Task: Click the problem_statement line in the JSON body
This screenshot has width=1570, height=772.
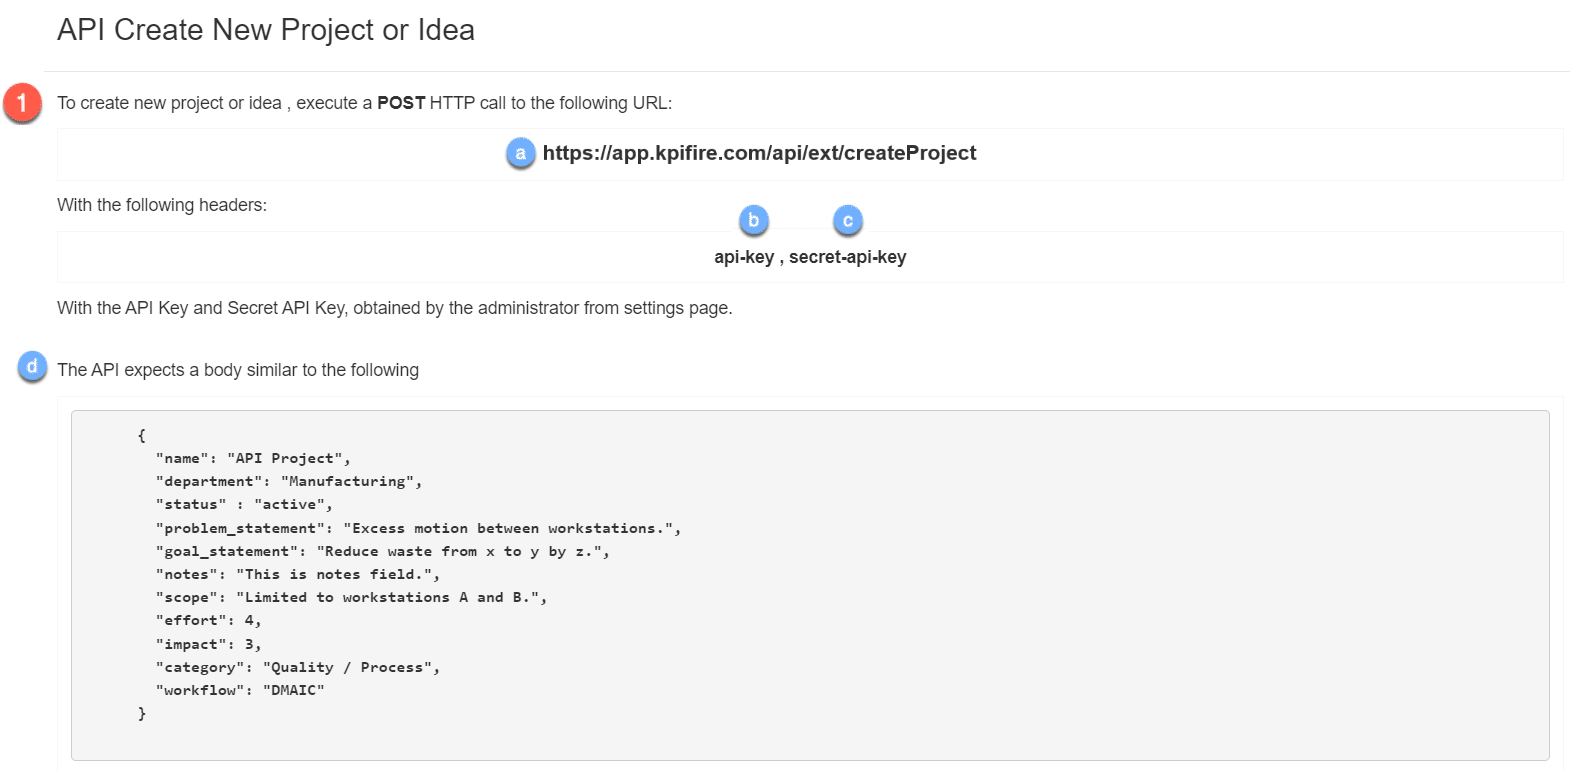Action: (417, 528)
